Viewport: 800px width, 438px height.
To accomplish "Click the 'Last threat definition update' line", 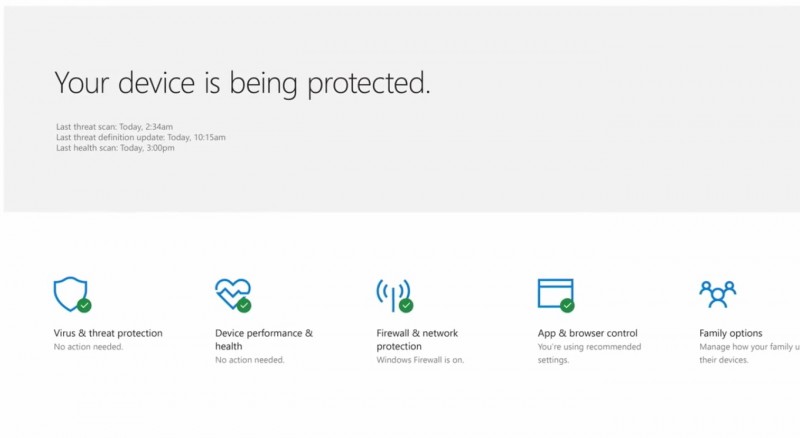I will click(x=141, y=137).
